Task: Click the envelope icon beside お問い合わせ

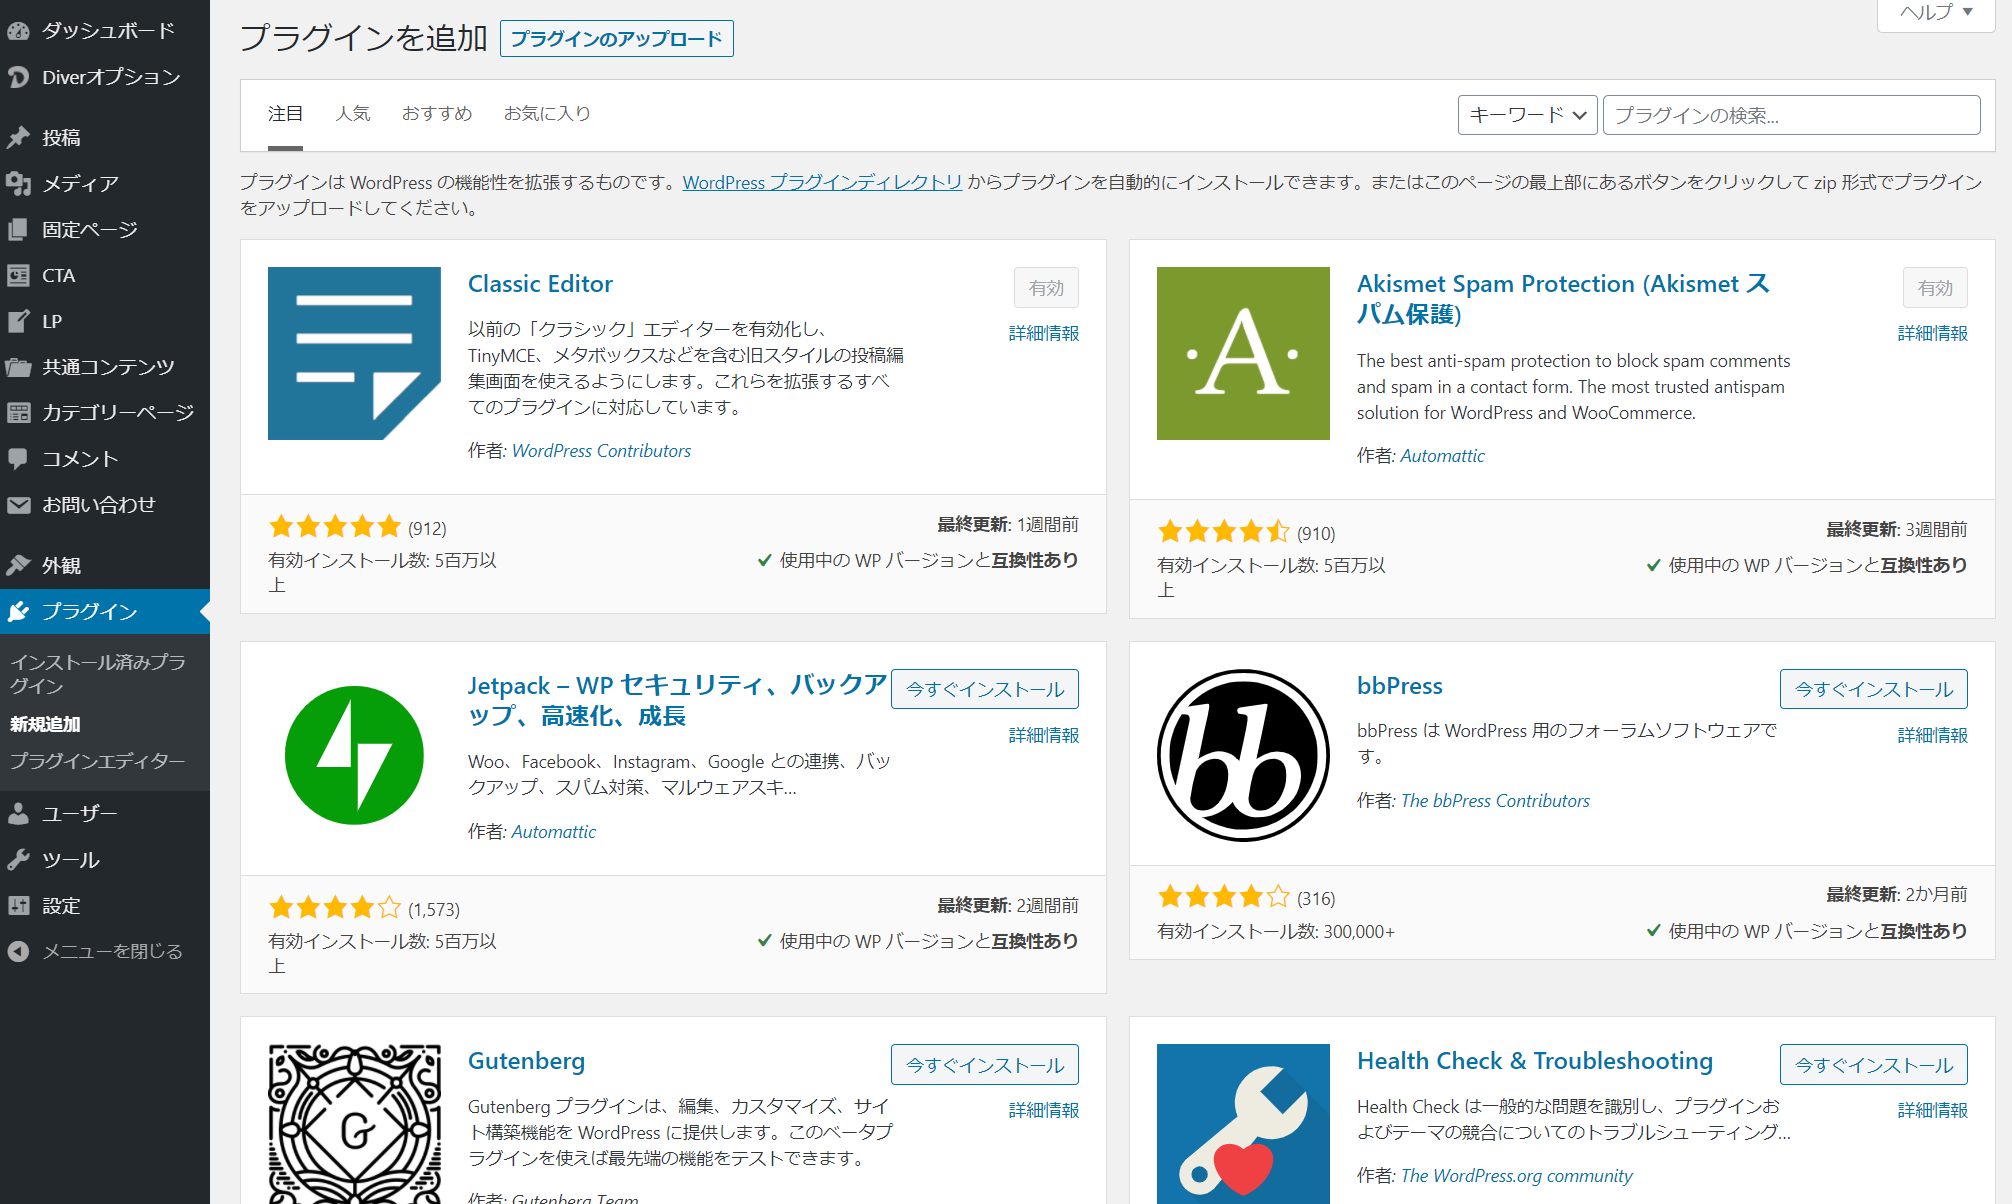Action: 18,505
